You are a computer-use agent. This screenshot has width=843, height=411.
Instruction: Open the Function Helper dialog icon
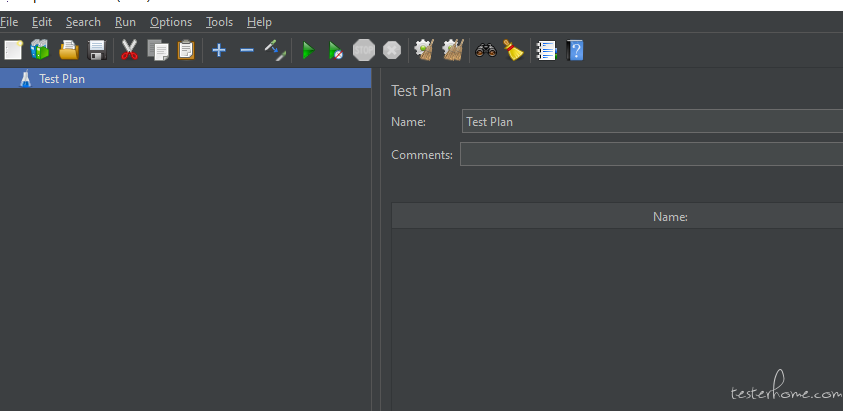tap(546, 50)
